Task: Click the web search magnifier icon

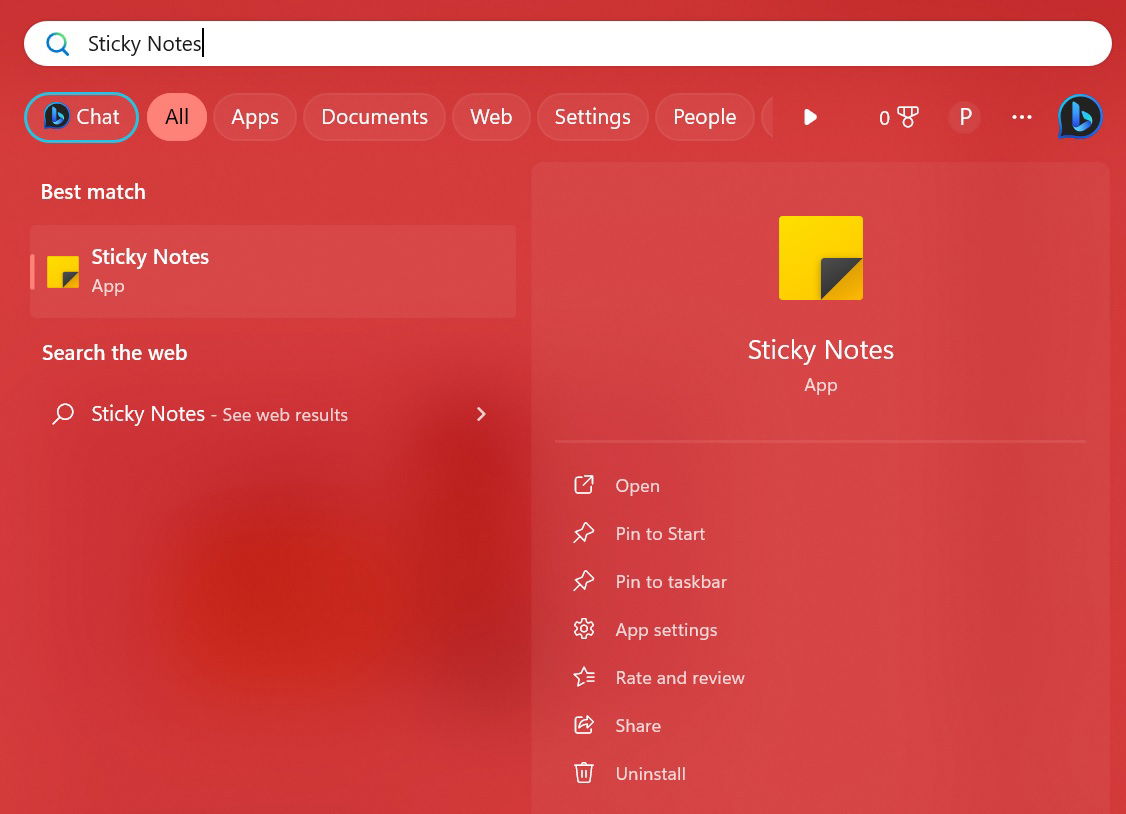Action: (x=63, y=414)
